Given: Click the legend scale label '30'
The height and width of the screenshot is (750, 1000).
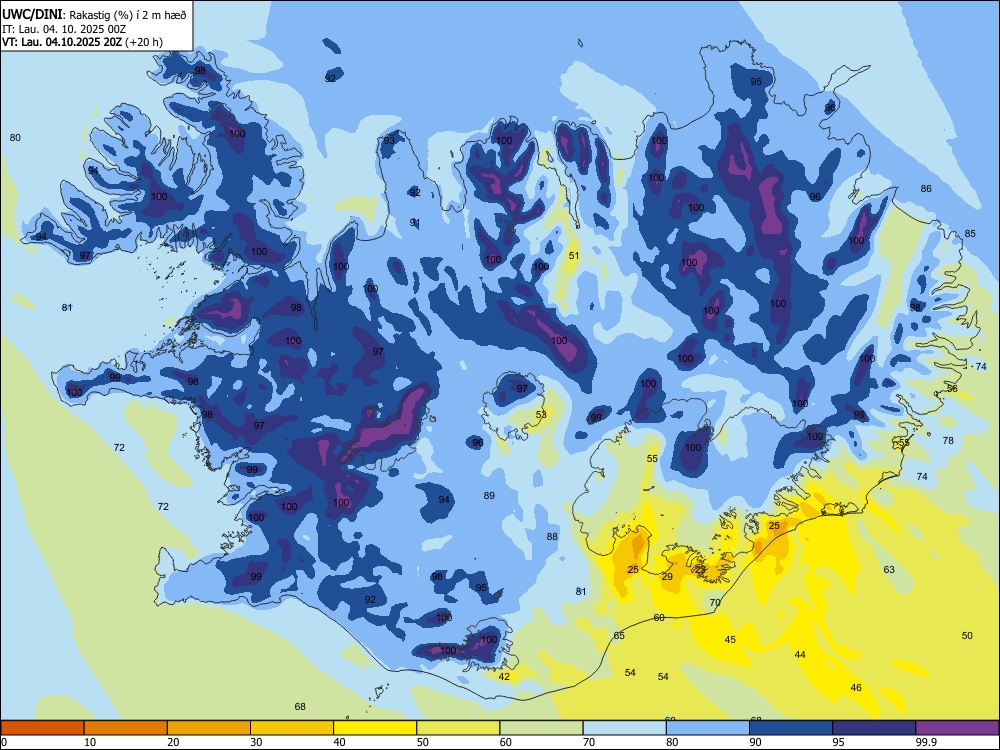Looking at the screenshot, I should pos(256,742).
